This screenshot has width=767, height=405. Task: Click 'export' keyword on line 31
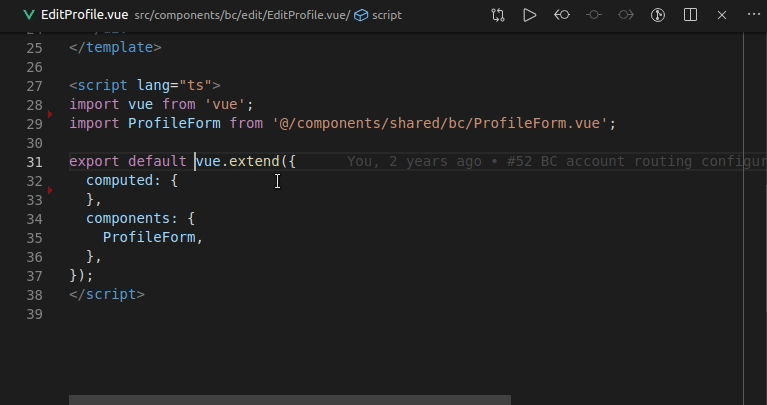pyautogui.click(x=94, y=161)
